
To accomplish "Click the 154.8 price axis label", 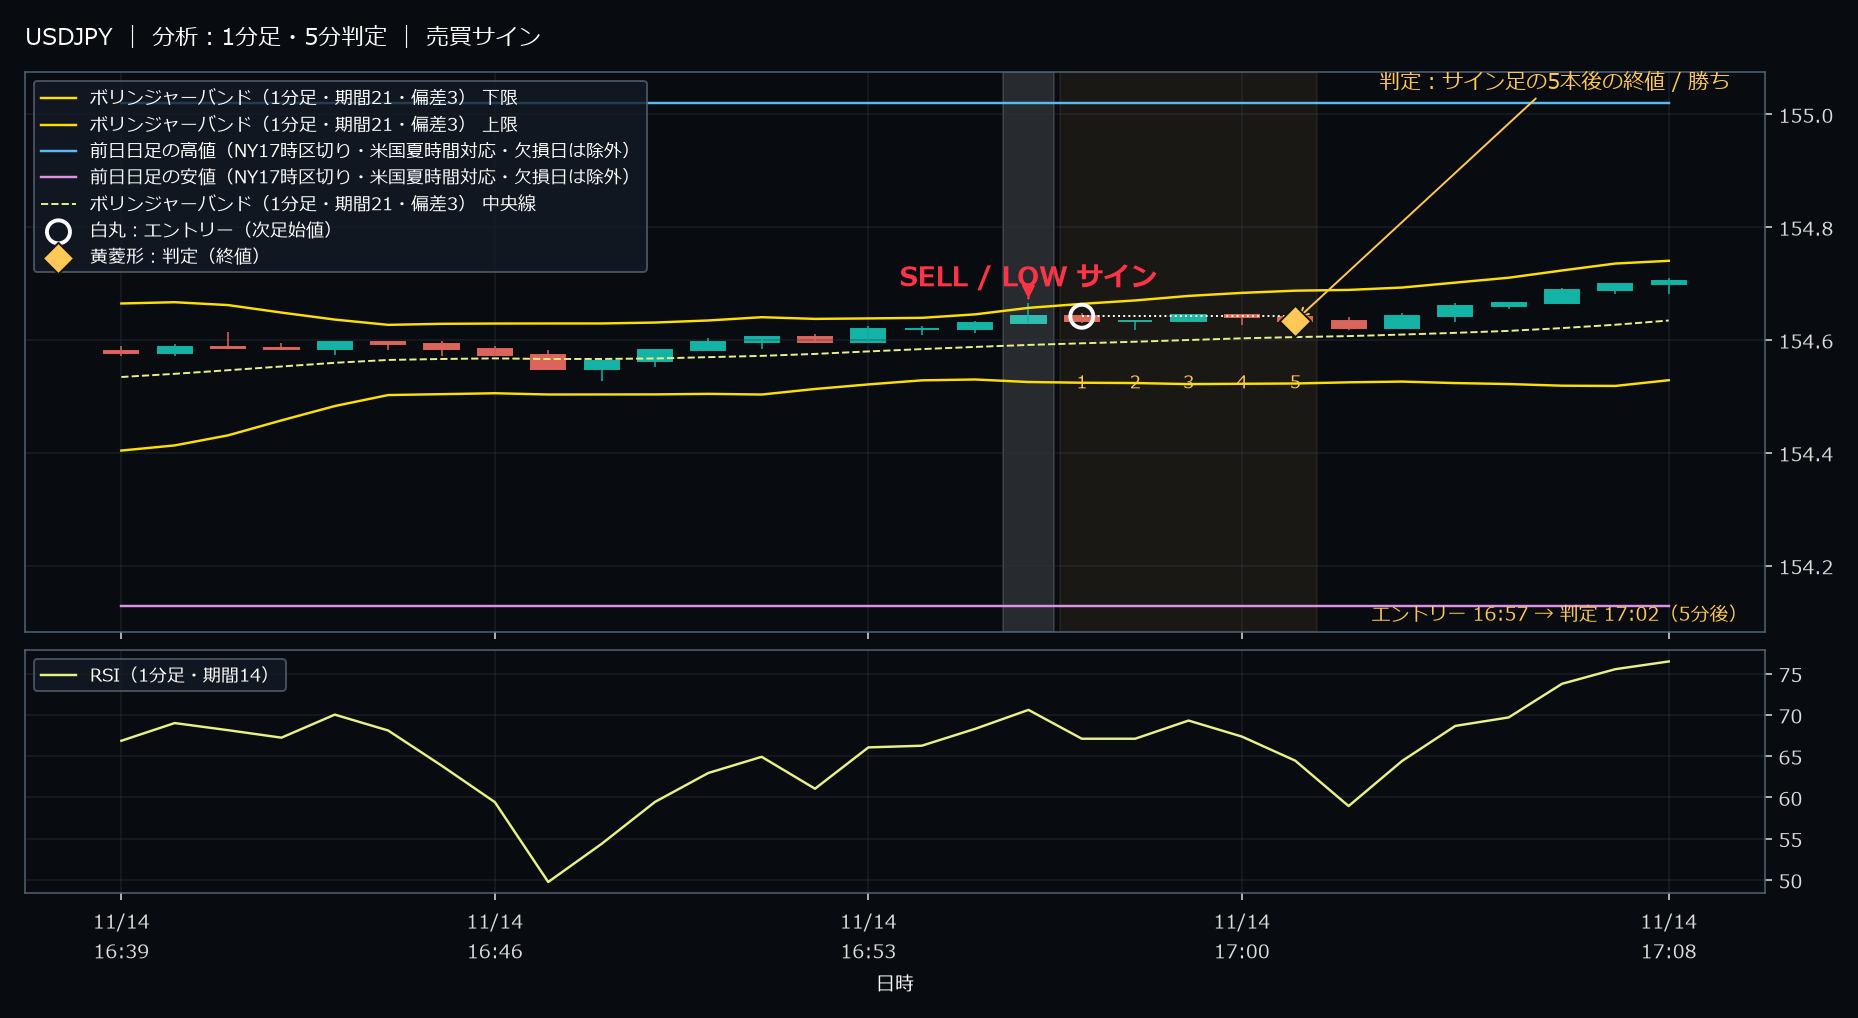I will pos(1805,229).
